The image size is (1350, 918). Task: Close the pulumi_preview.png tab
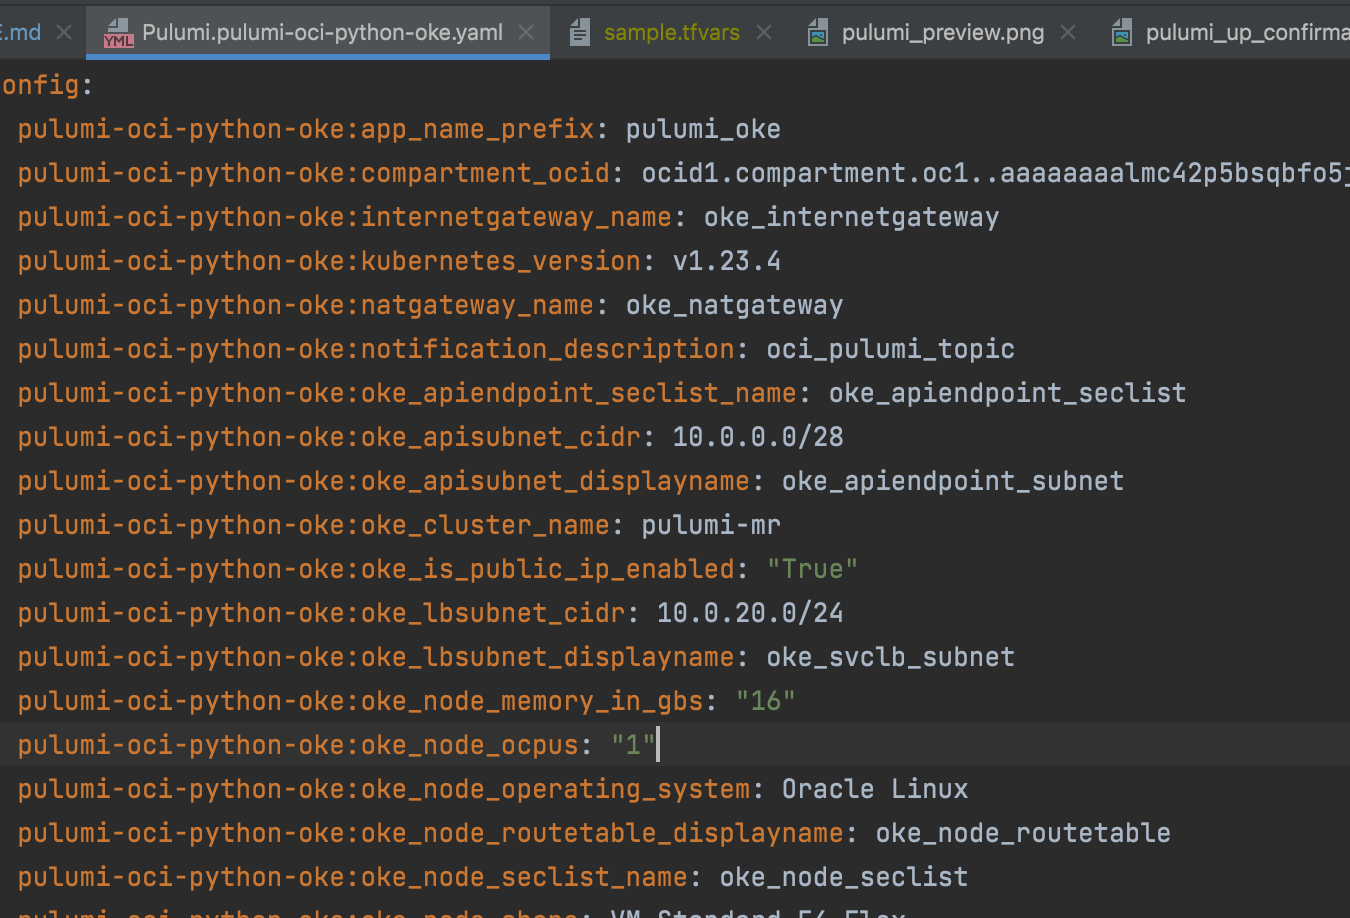[1068, 32]
